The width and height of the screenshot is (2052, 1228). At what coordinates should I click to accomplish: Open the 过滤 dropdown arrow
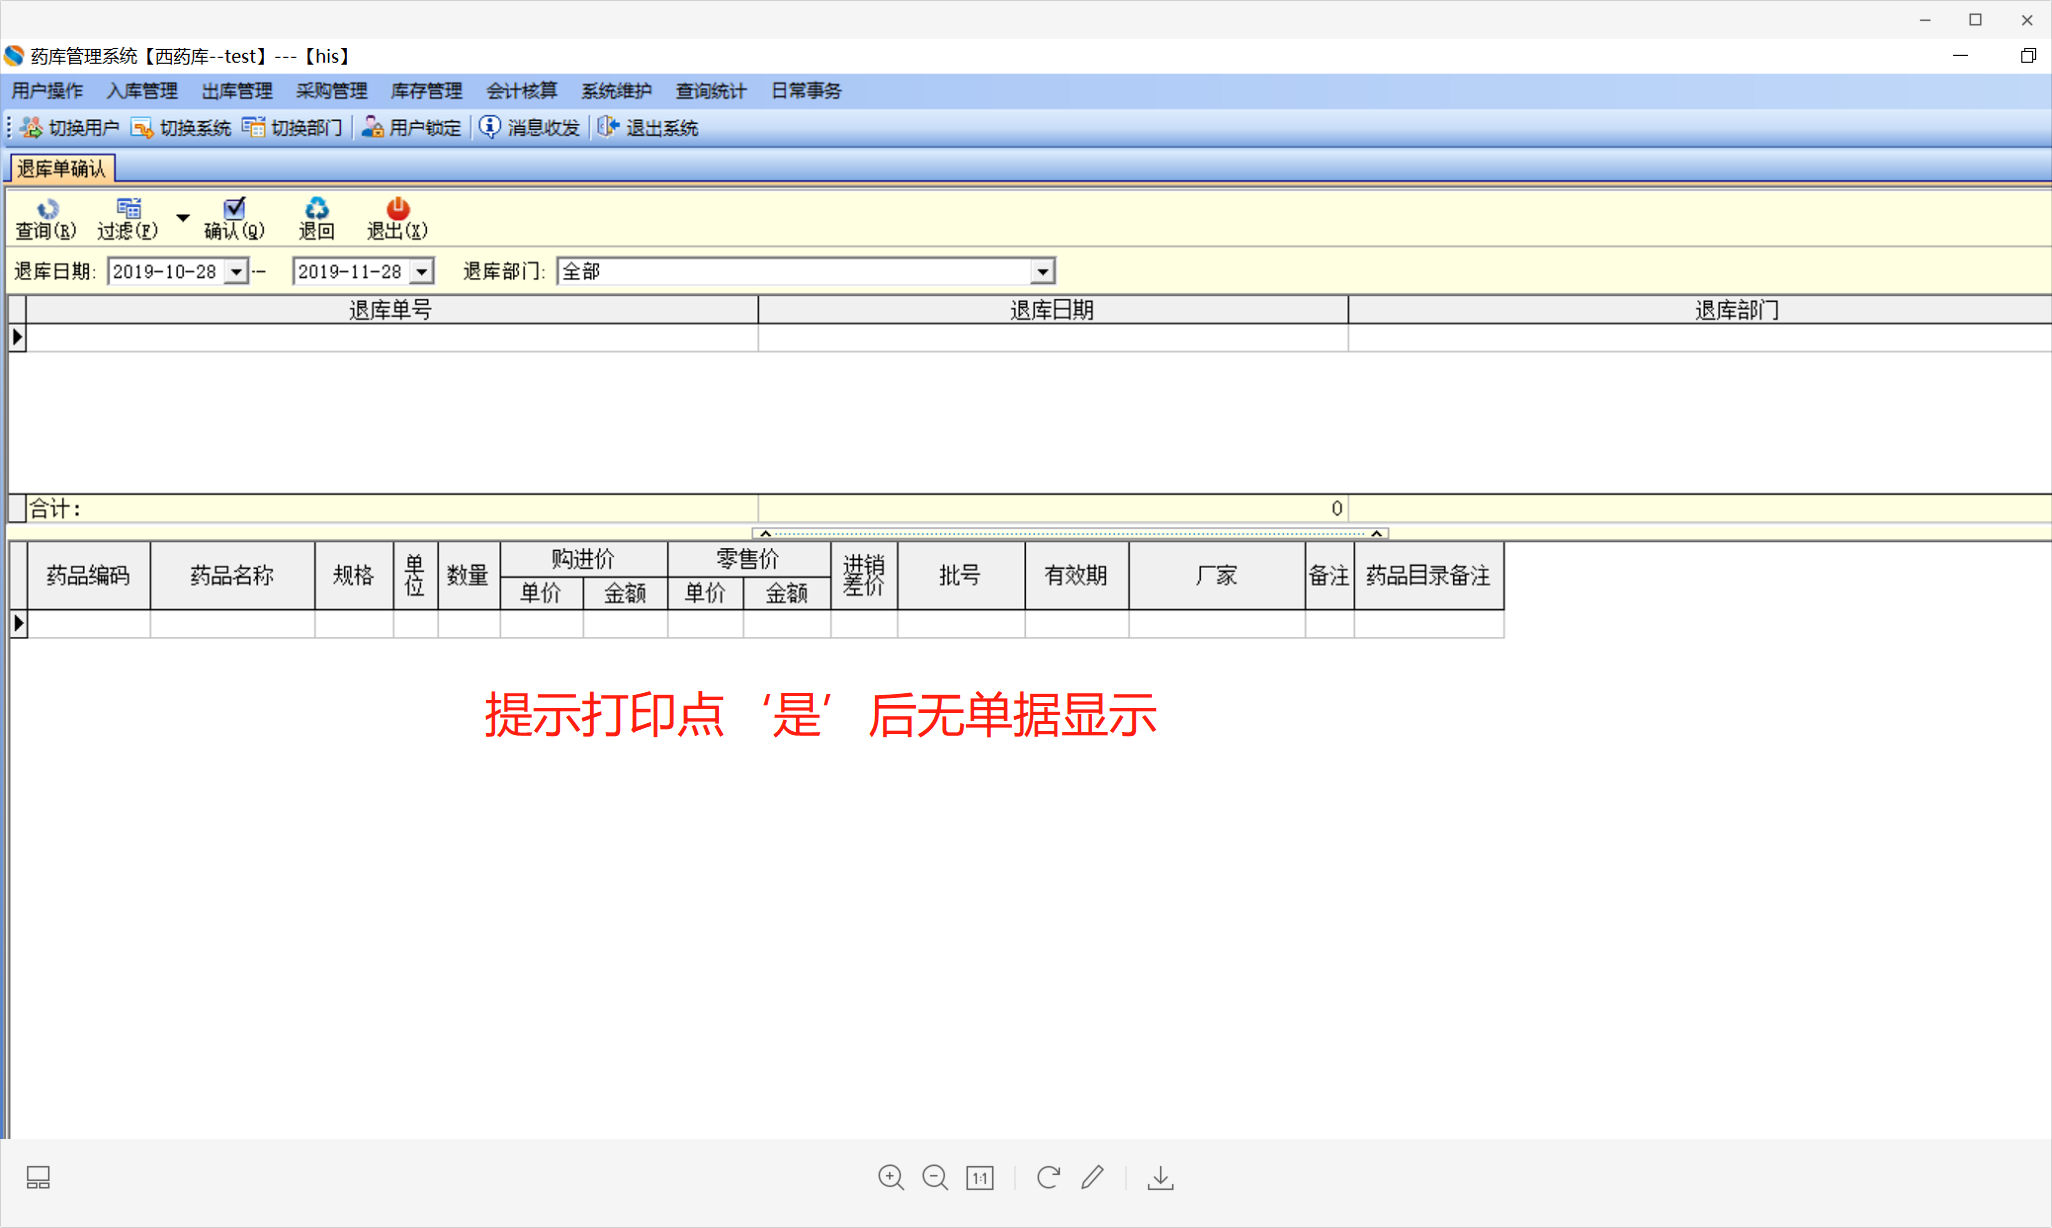click(x=183, y=217)
